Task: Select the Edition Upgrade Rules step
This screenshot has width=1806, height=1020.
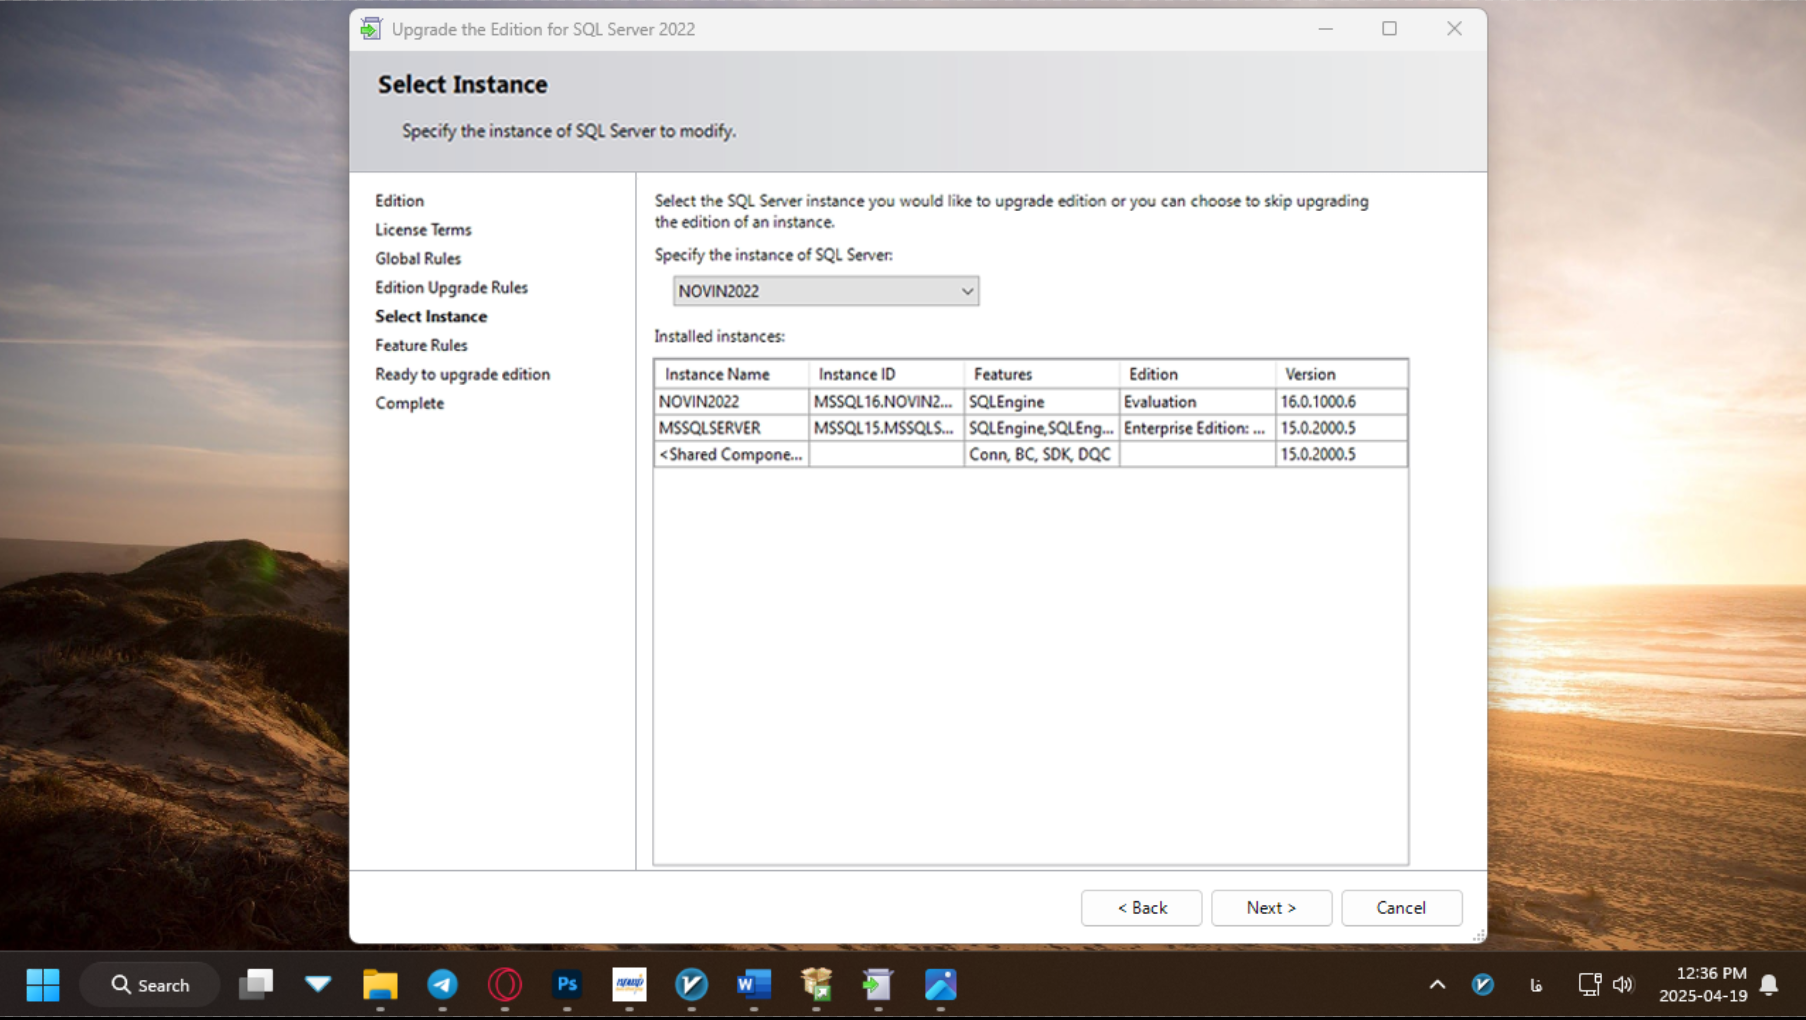Action: pos(451,288)
